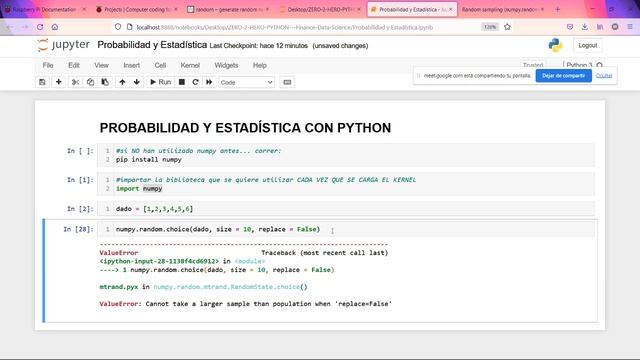Click site info shield icon in address bar
Screen dimensions: 640x360
[x=118, y=27]
